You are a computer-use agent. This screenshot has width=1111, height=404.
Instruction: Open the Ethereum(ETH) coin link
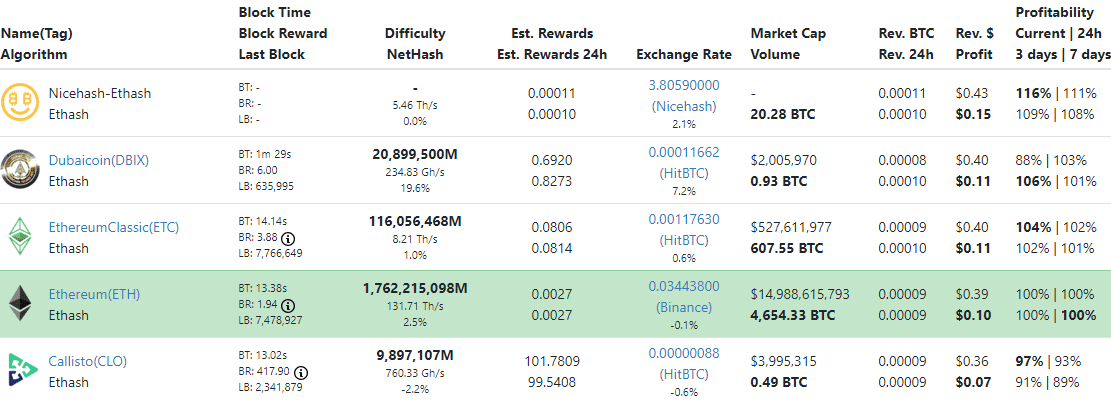tap(94, 294)
